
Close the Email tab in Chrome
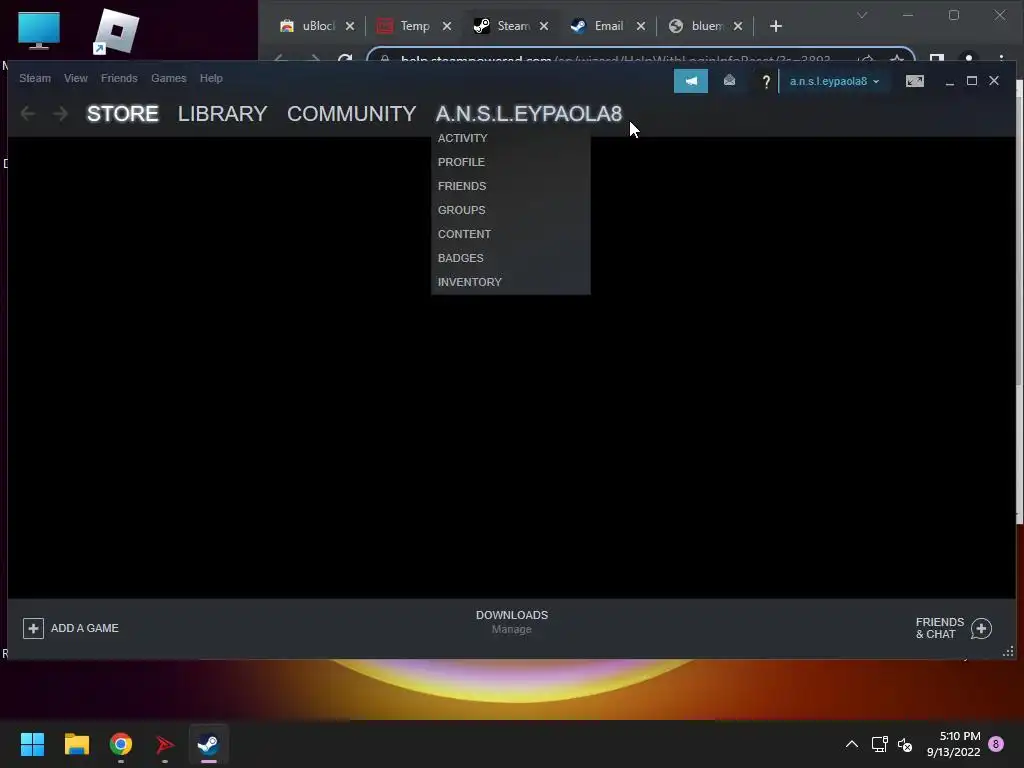(x=641, y=26)
